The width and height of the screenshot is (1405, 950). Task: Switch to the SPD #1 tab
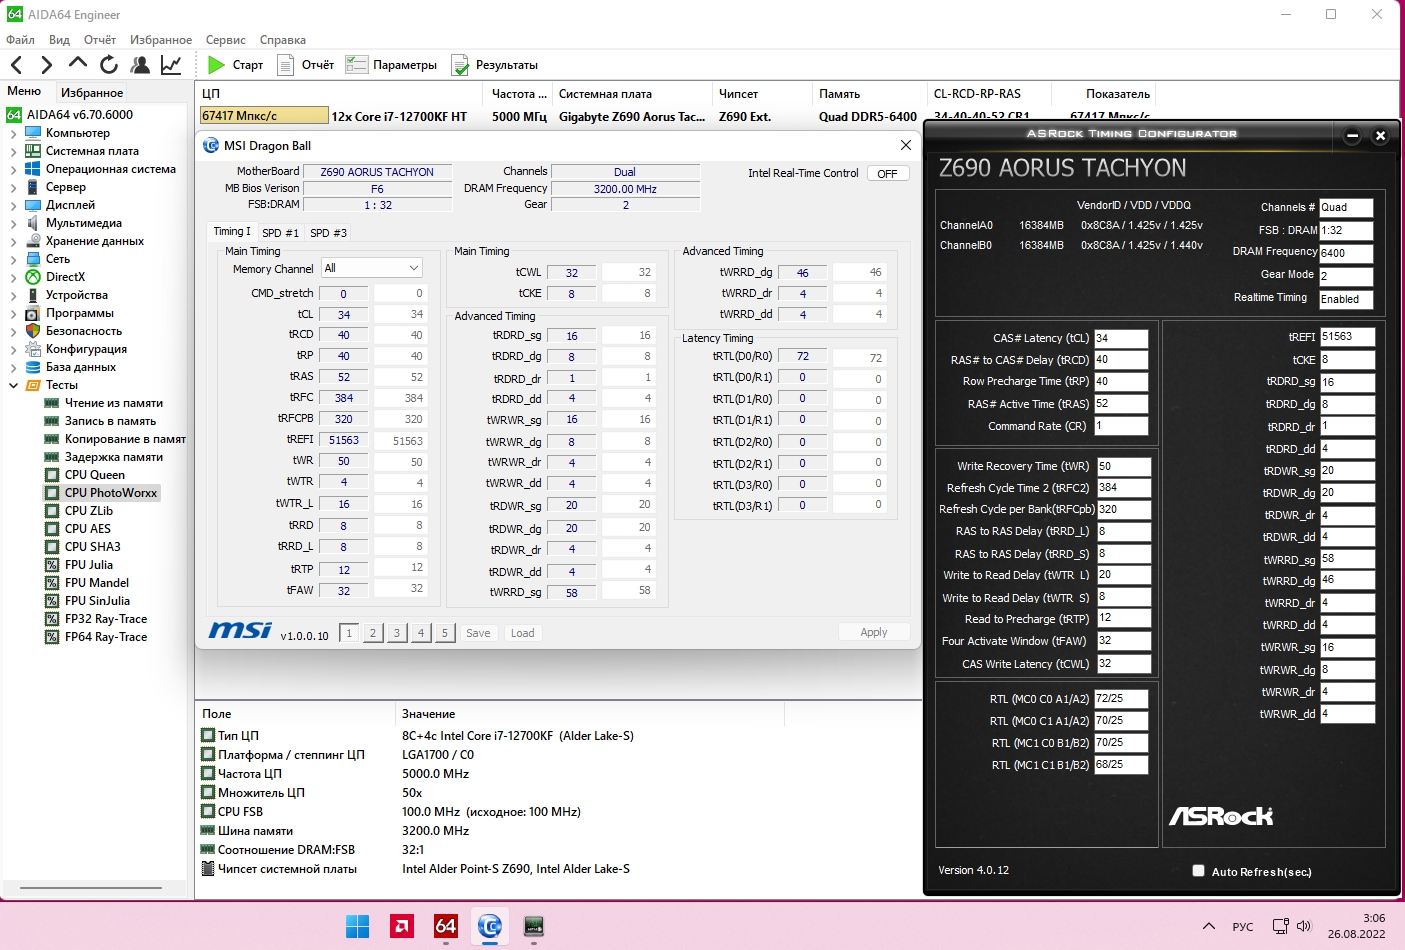point(281,233)
